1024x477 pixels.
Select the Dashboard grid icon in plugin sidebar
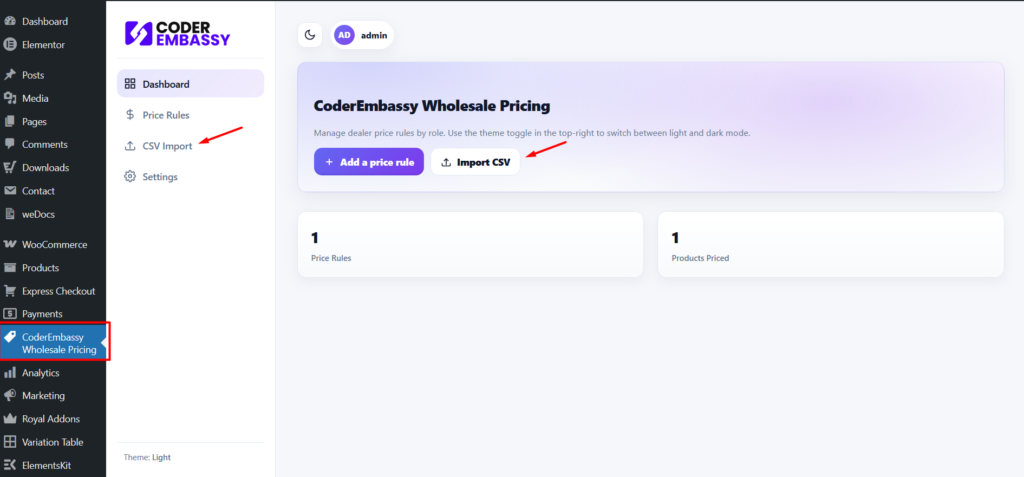point(130,84)
